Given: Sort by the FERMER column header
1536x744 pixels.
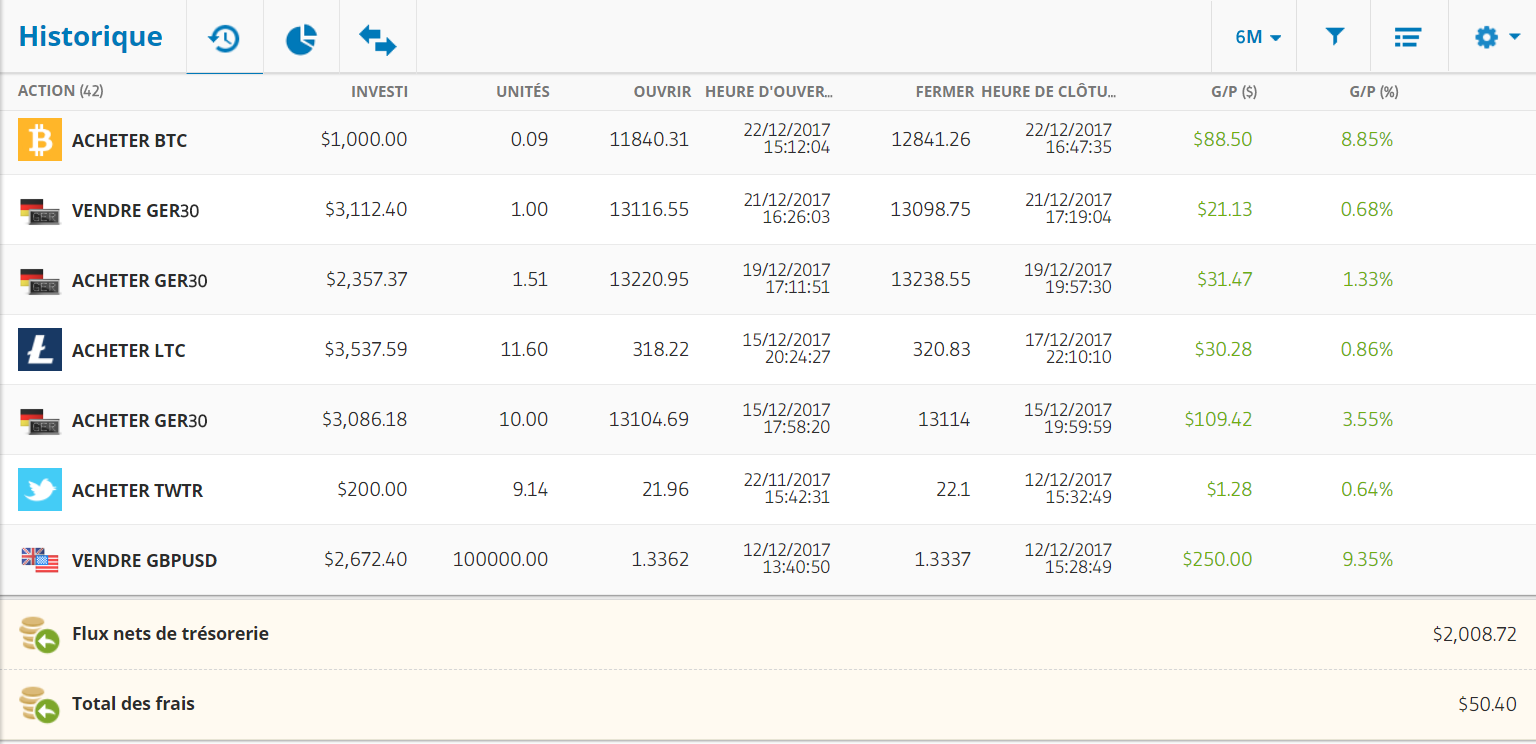Looking at the screenshot, I should pyautogui.click(x=944, y=91).
